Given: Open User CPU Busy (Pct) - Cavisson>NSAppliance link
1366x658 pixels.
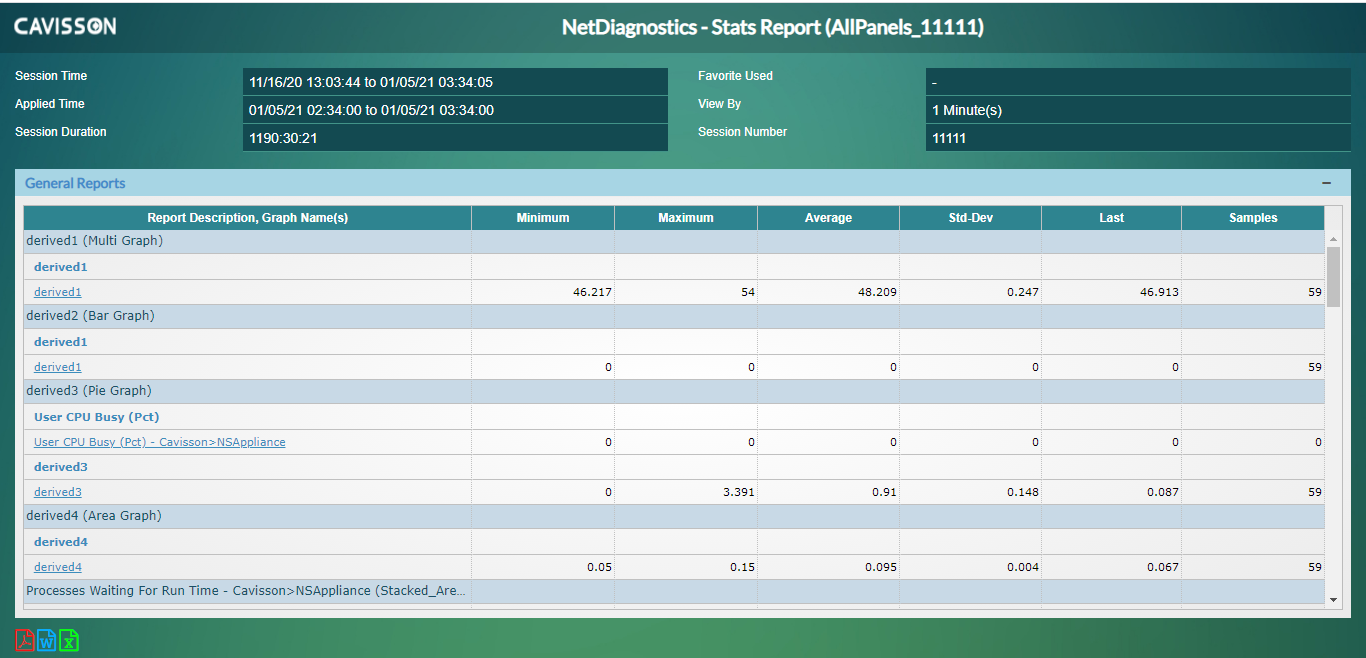Looking at the screenshot, I should (160, 442).
